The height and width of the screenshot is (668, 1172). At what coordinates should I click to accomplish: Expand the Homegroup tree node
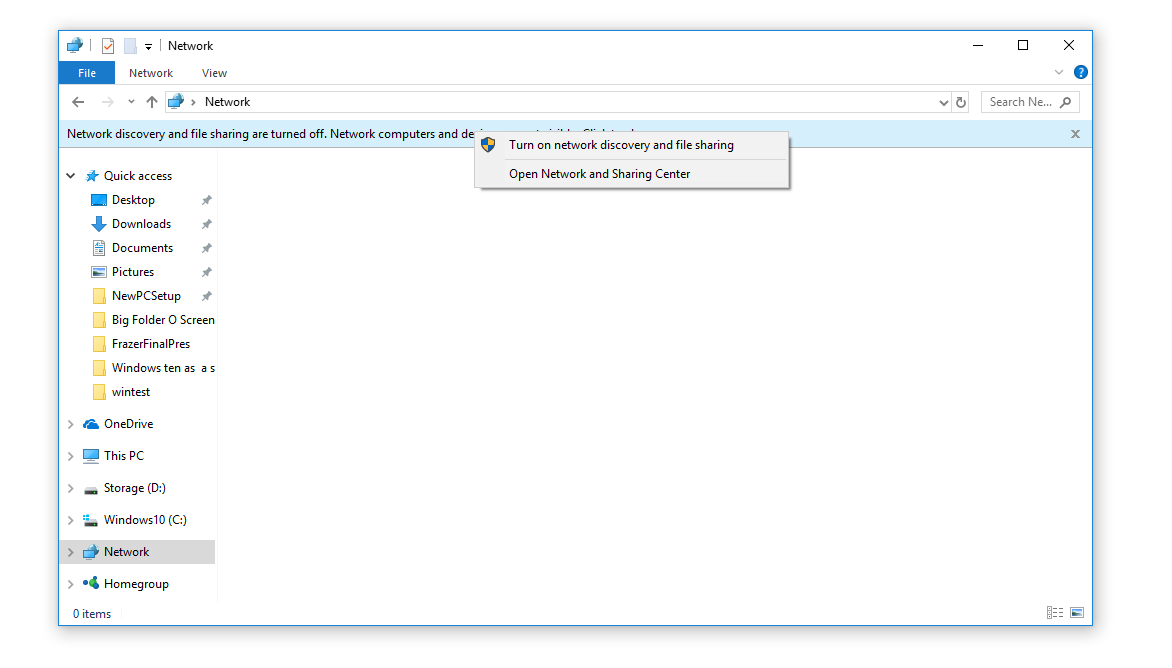(x=71, y=584)
